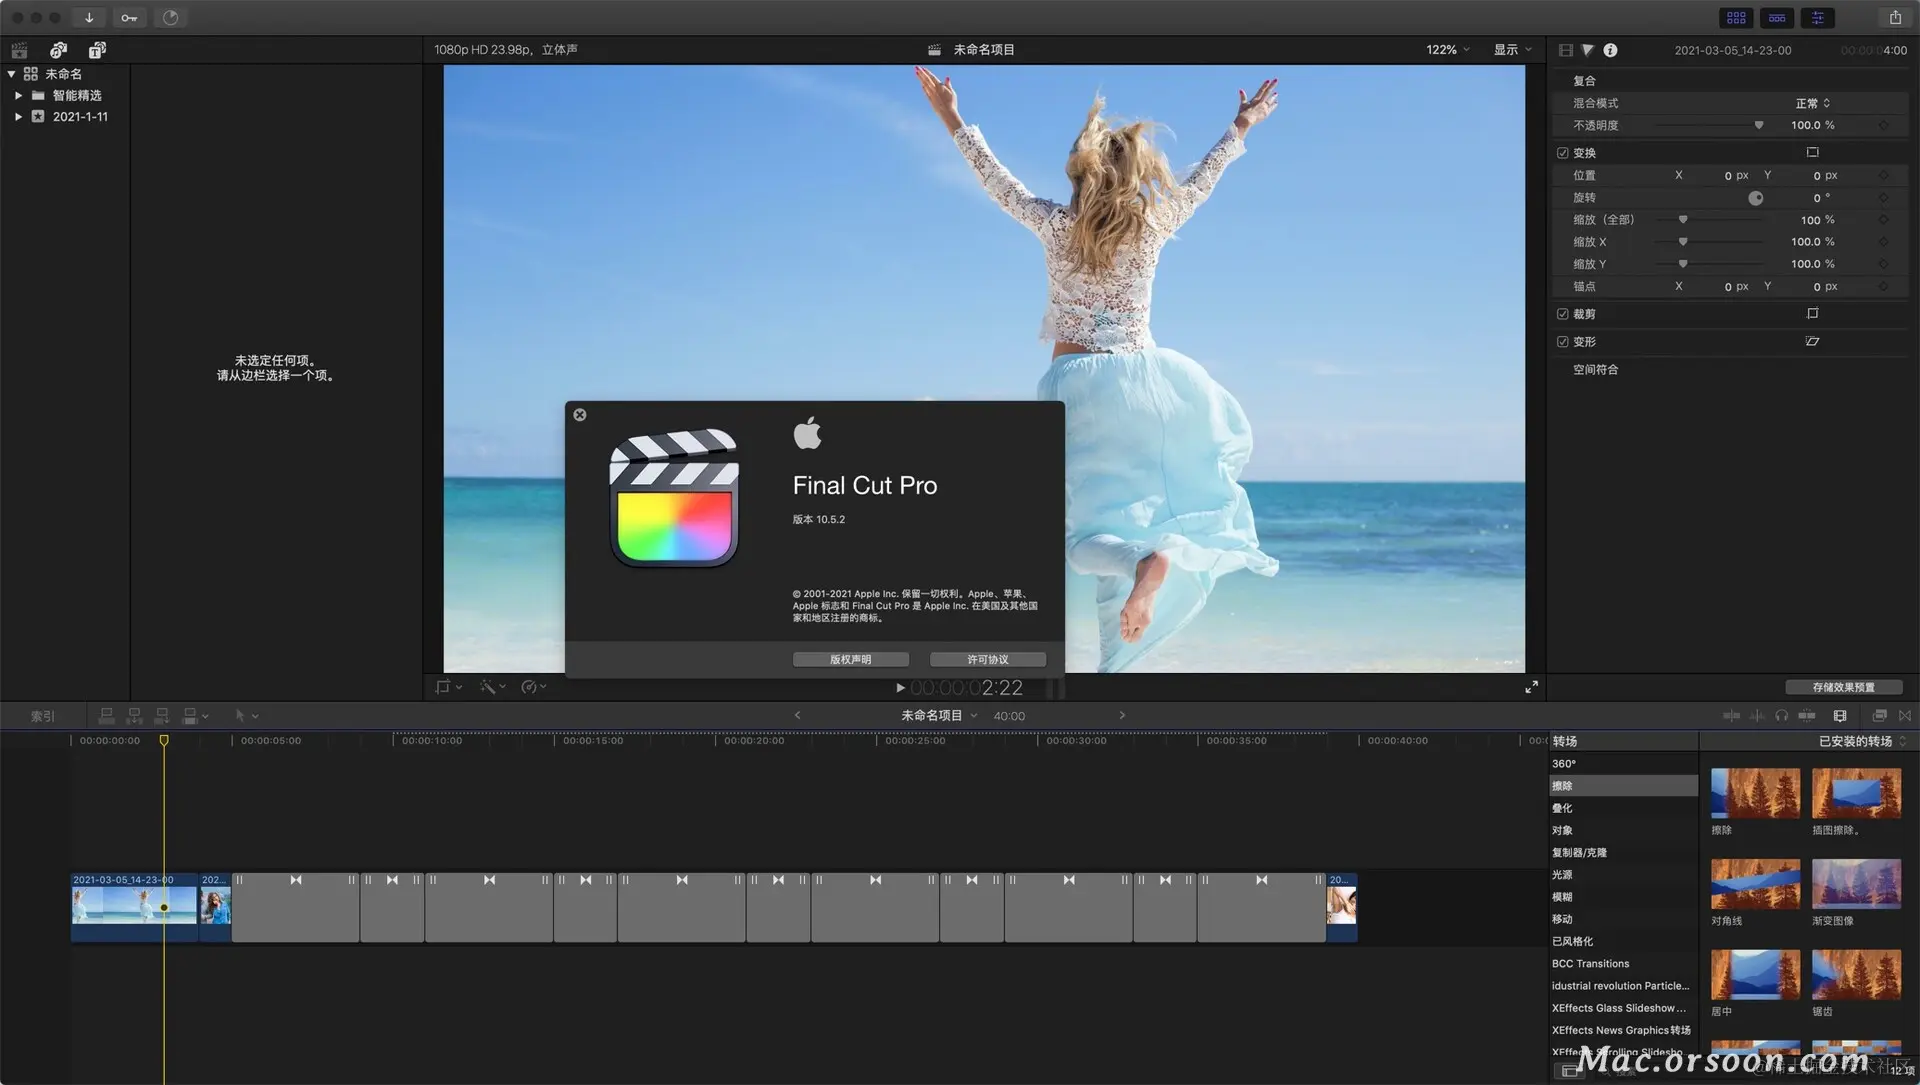1920x1085 pixels.
Task: Uncheck the 变换 transform checkbox
Action: coord(1563,153)
